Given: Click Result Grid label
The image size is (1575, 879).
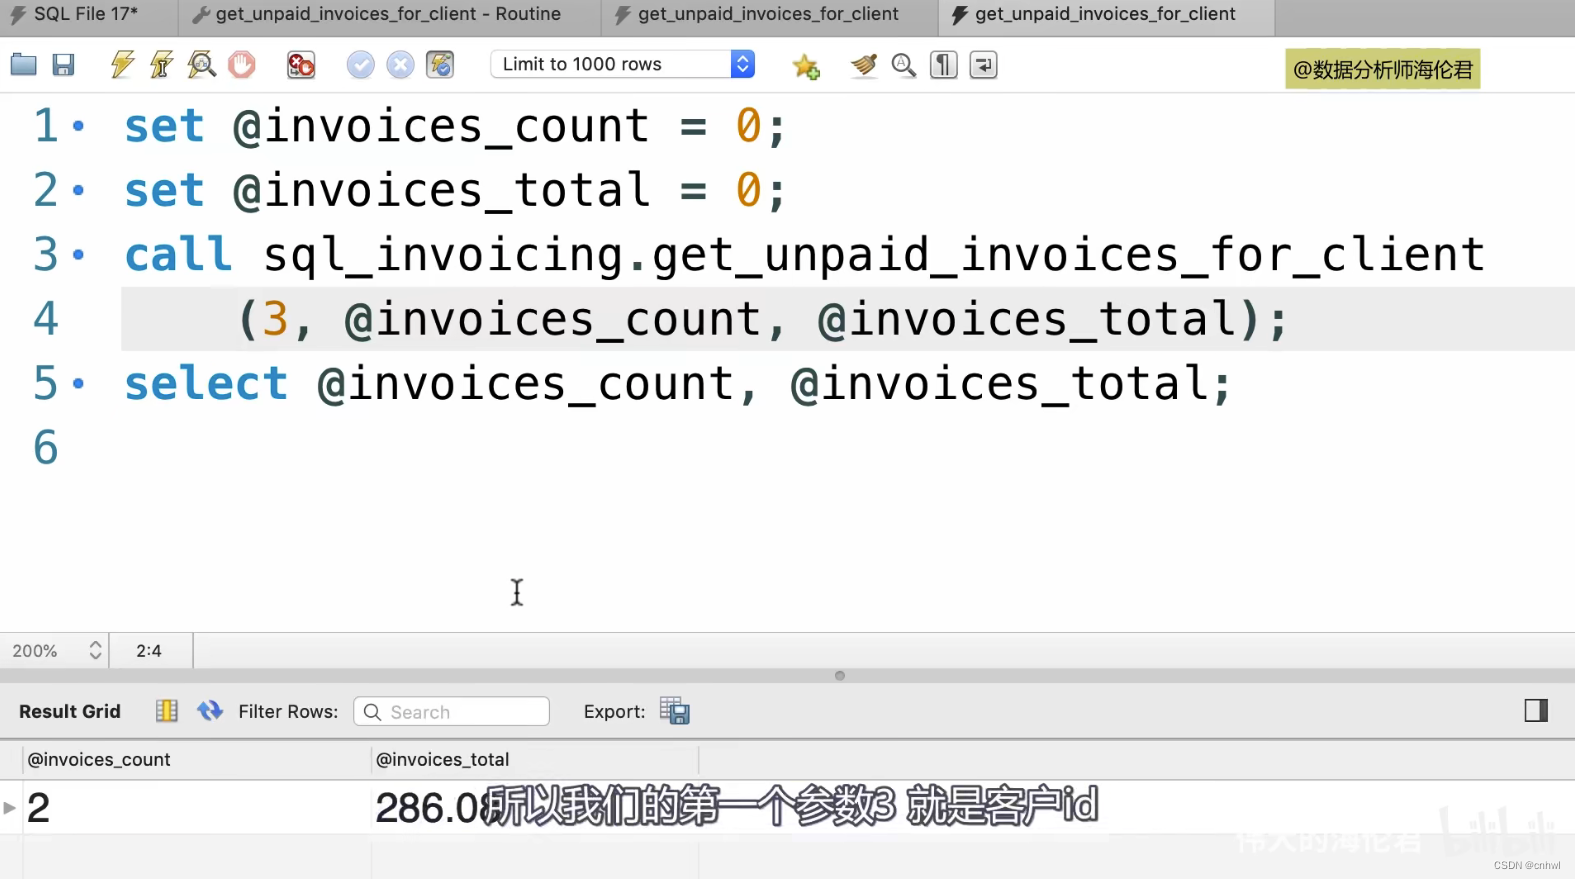Looking at the screenshot, I should (x=70, y=711).
